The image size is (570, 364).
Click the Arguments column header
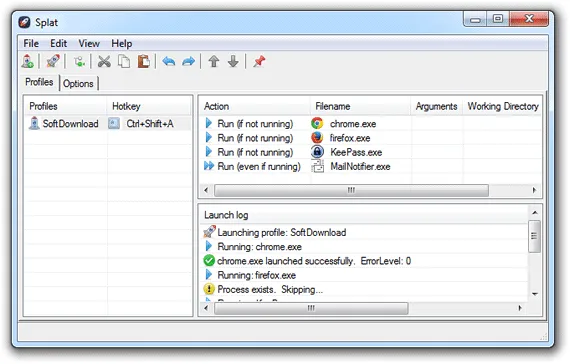click(x=437, y=106)
